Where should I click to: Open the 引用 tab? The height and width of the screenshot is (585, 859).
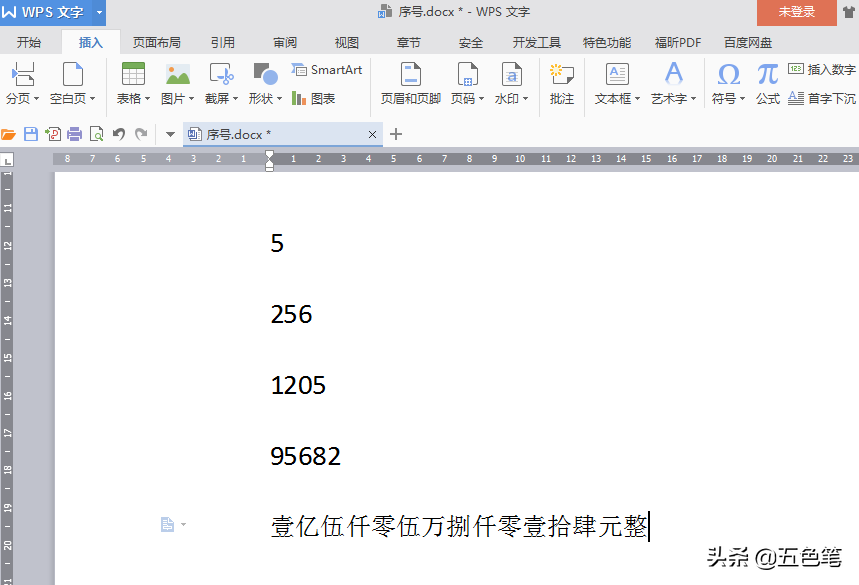pos(223,43)
